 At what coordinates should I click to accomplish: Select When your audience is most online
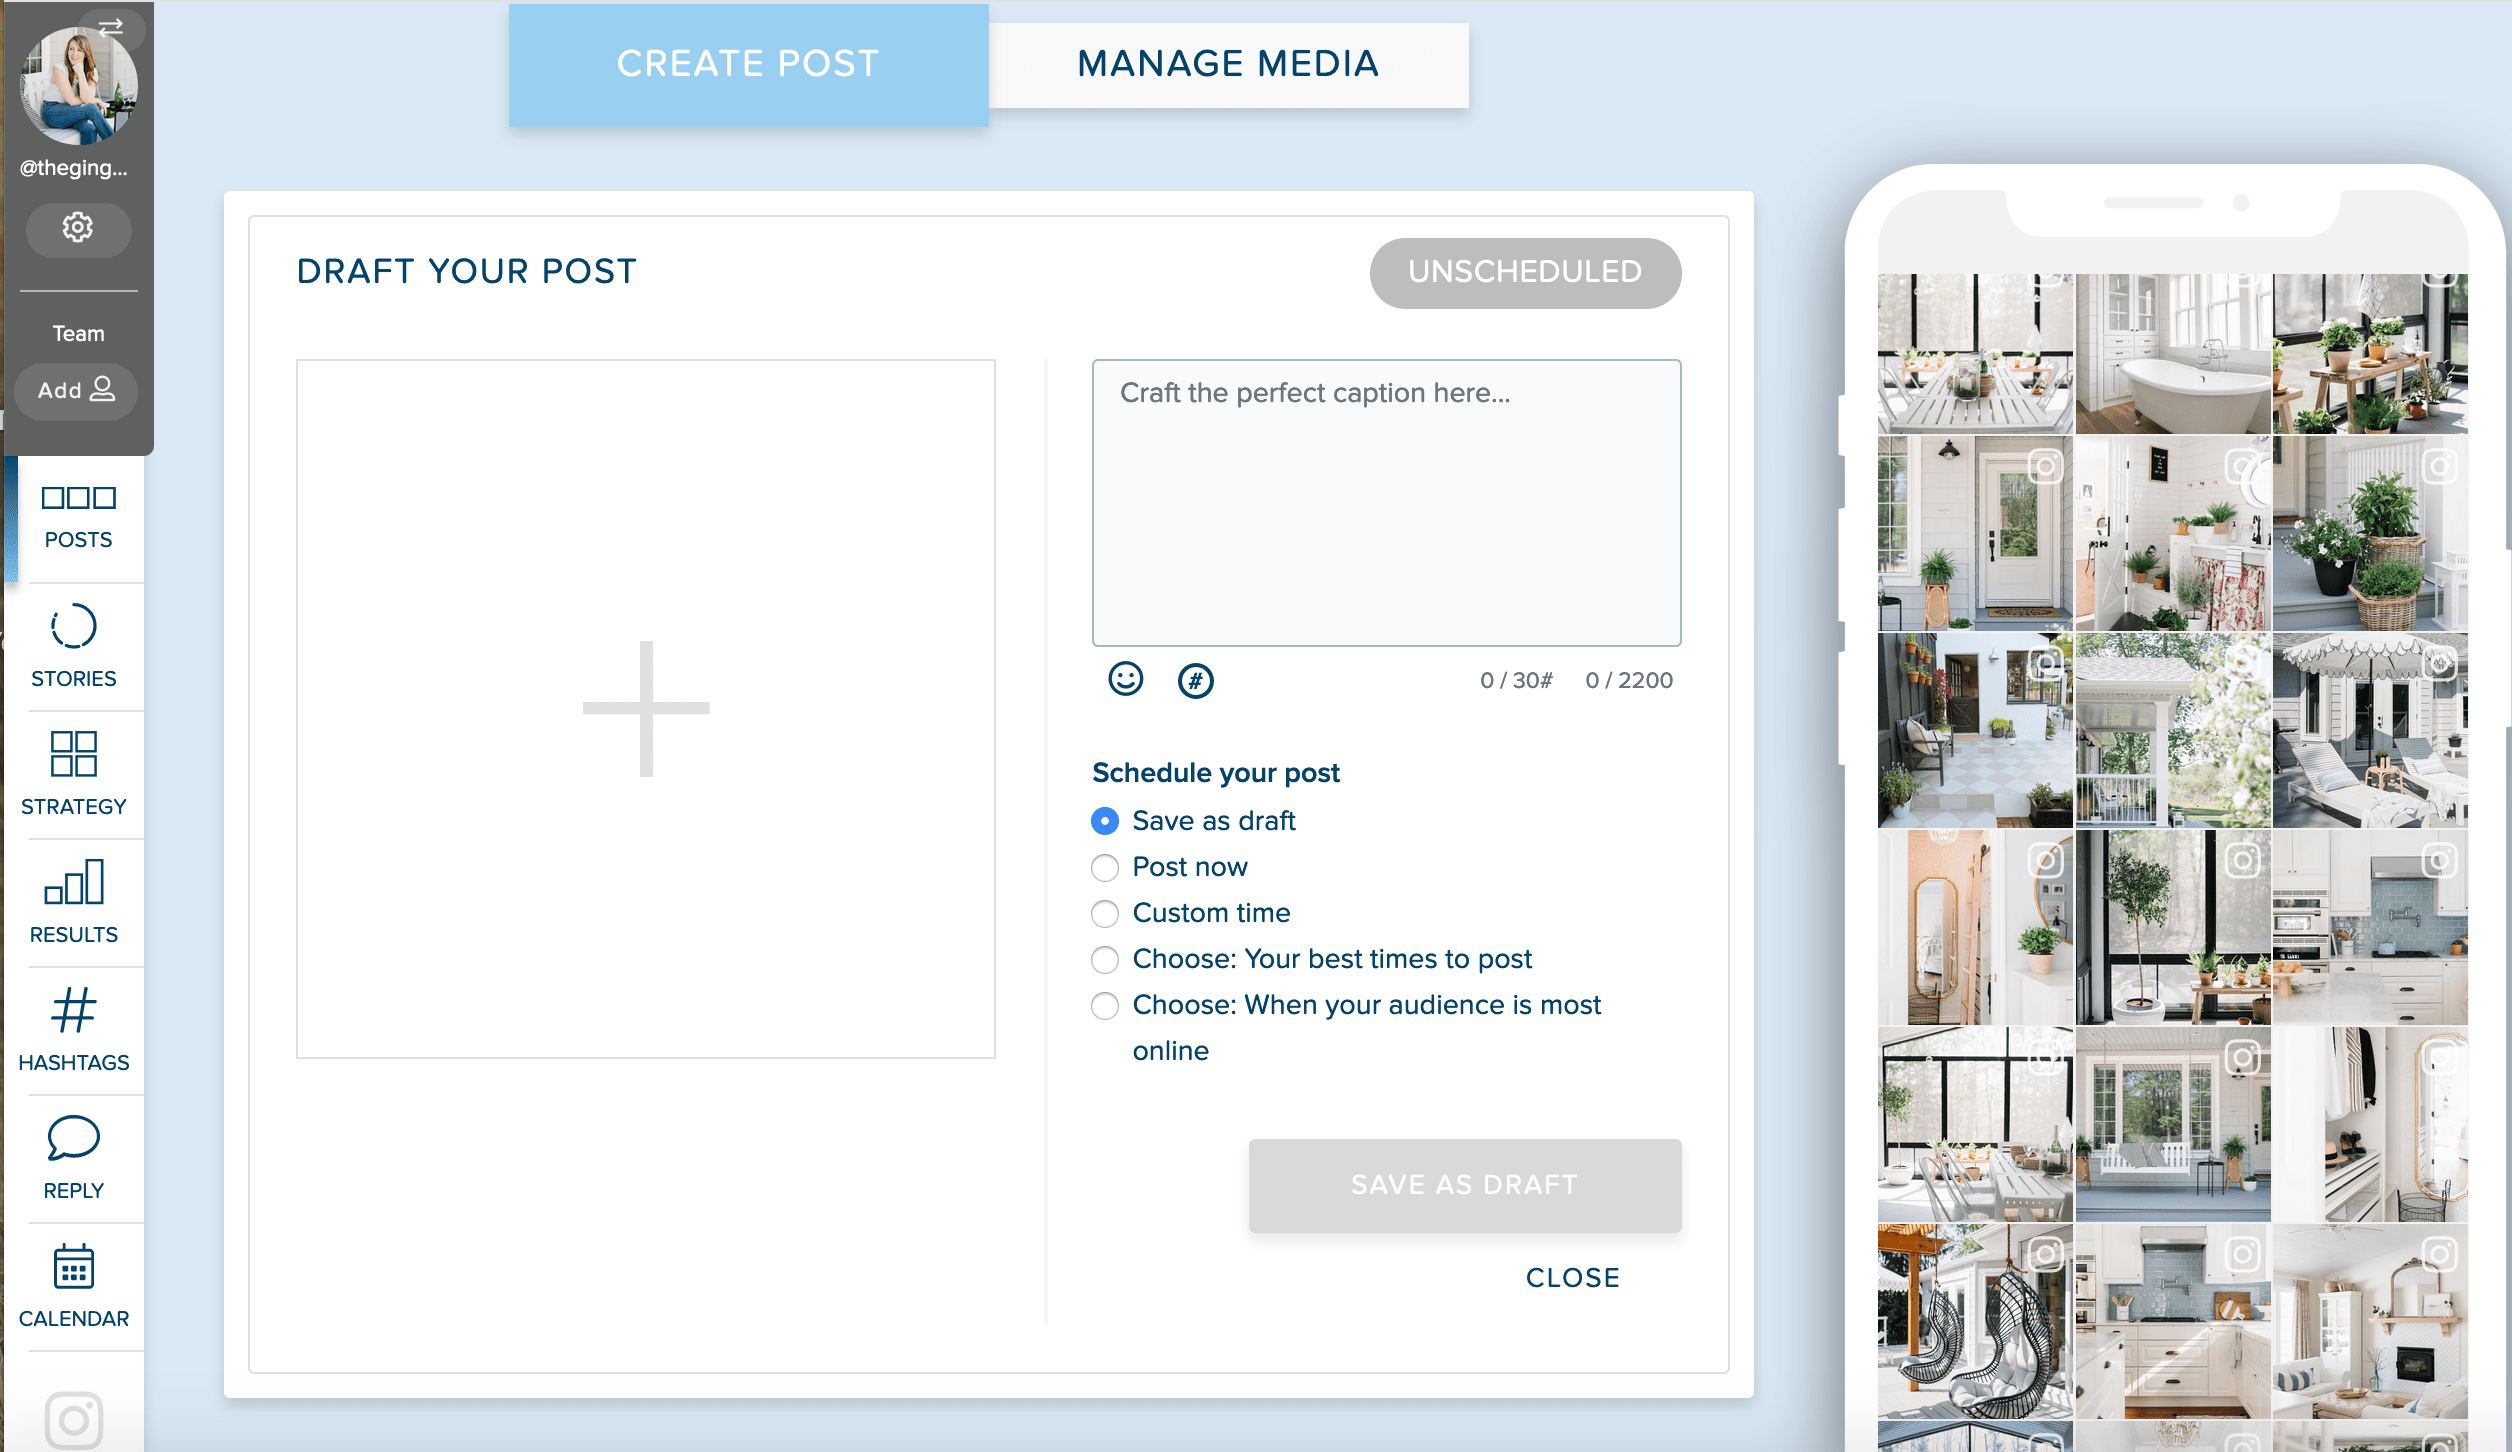coord(1105,1005)
